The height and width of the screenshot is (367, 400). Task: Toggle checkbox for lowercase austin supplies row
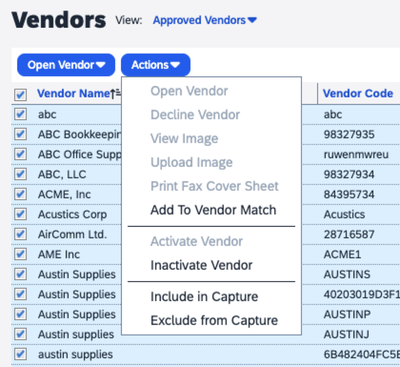tap(20, 354)
